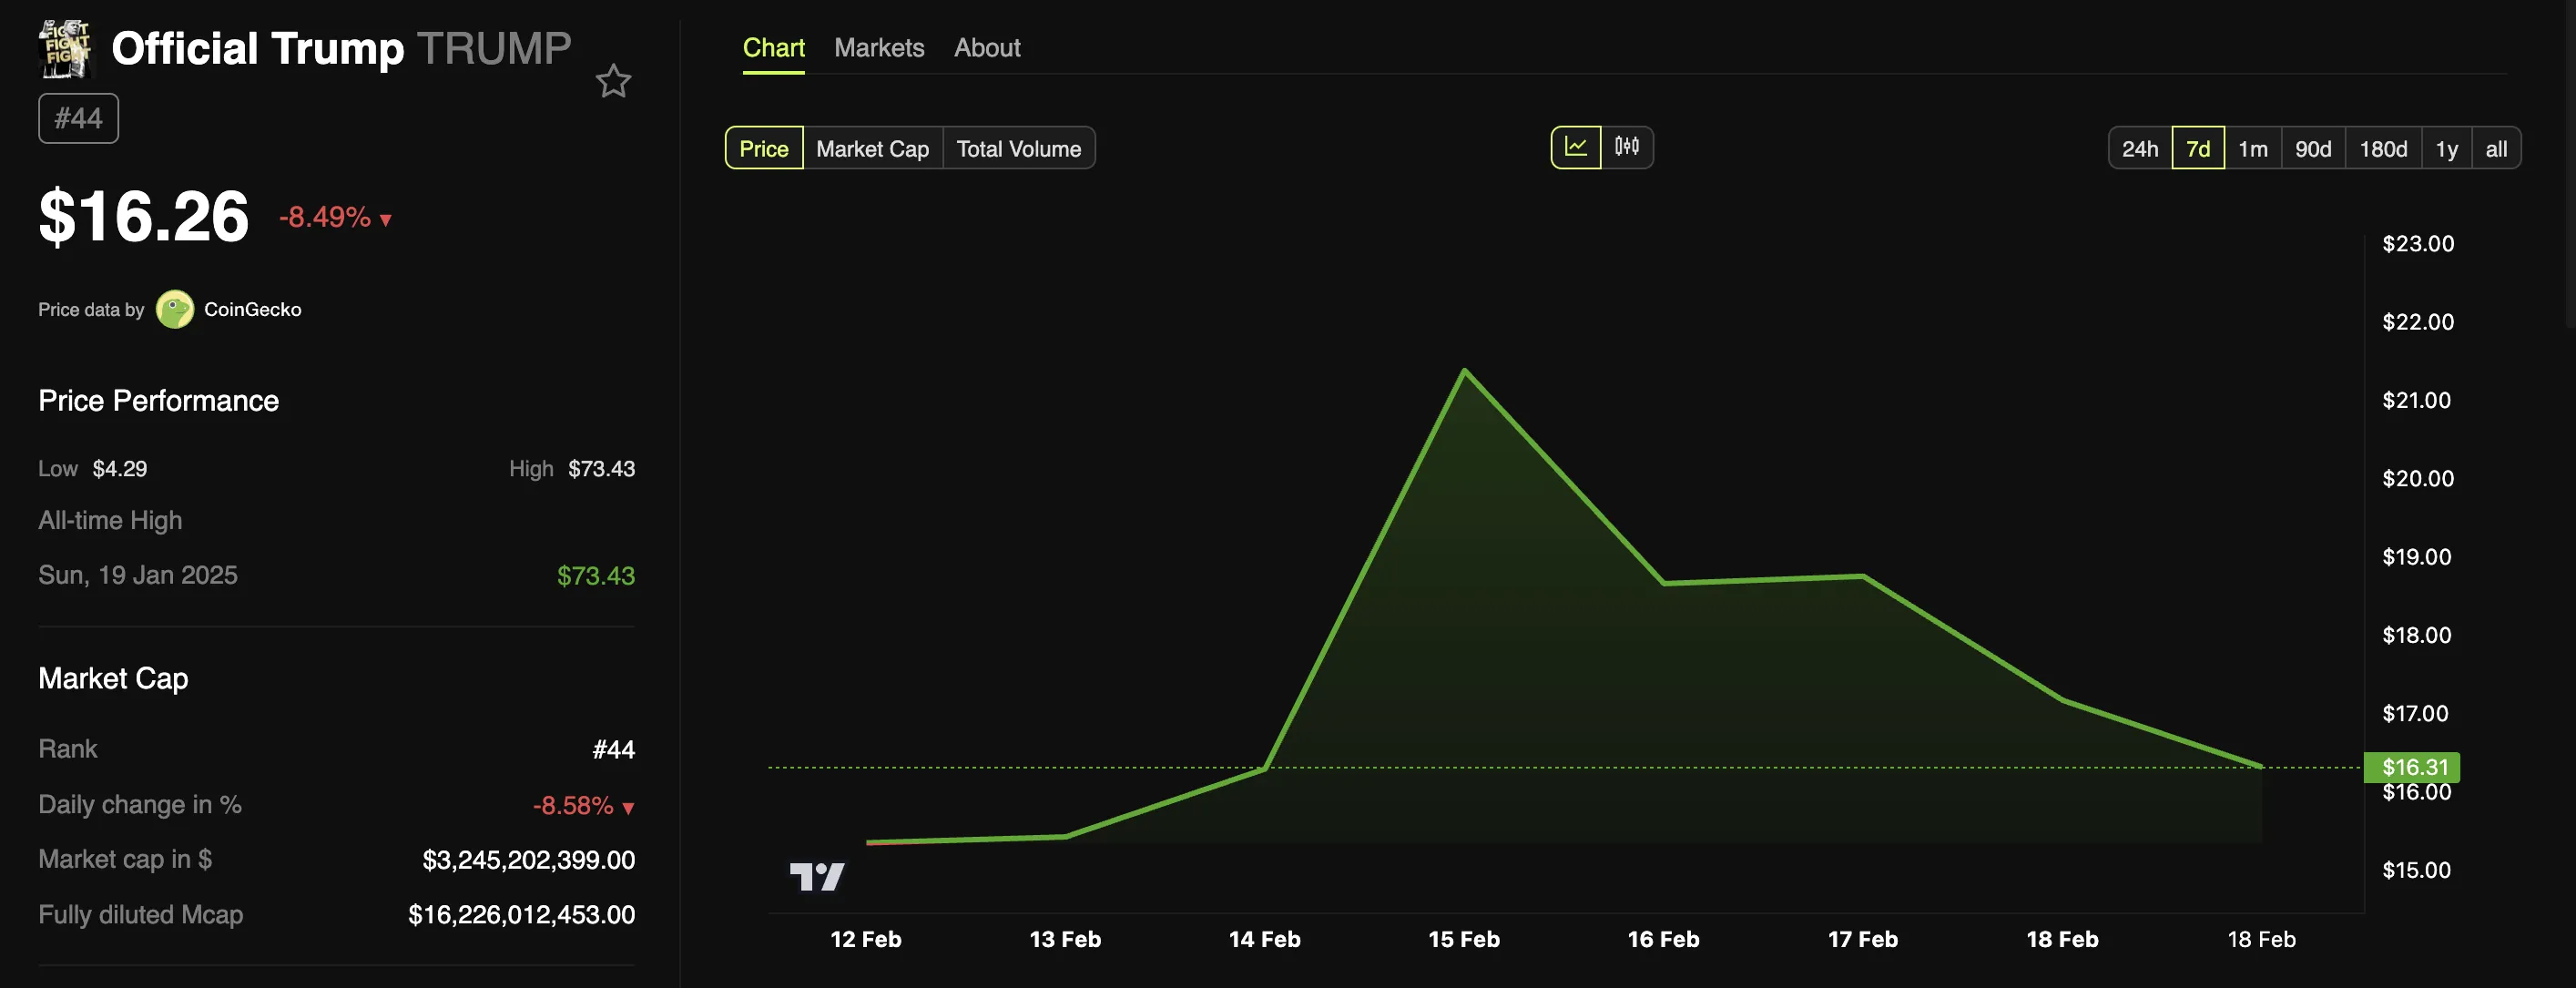
Task: Set chart range to 24h
Action: [2140, 148]
